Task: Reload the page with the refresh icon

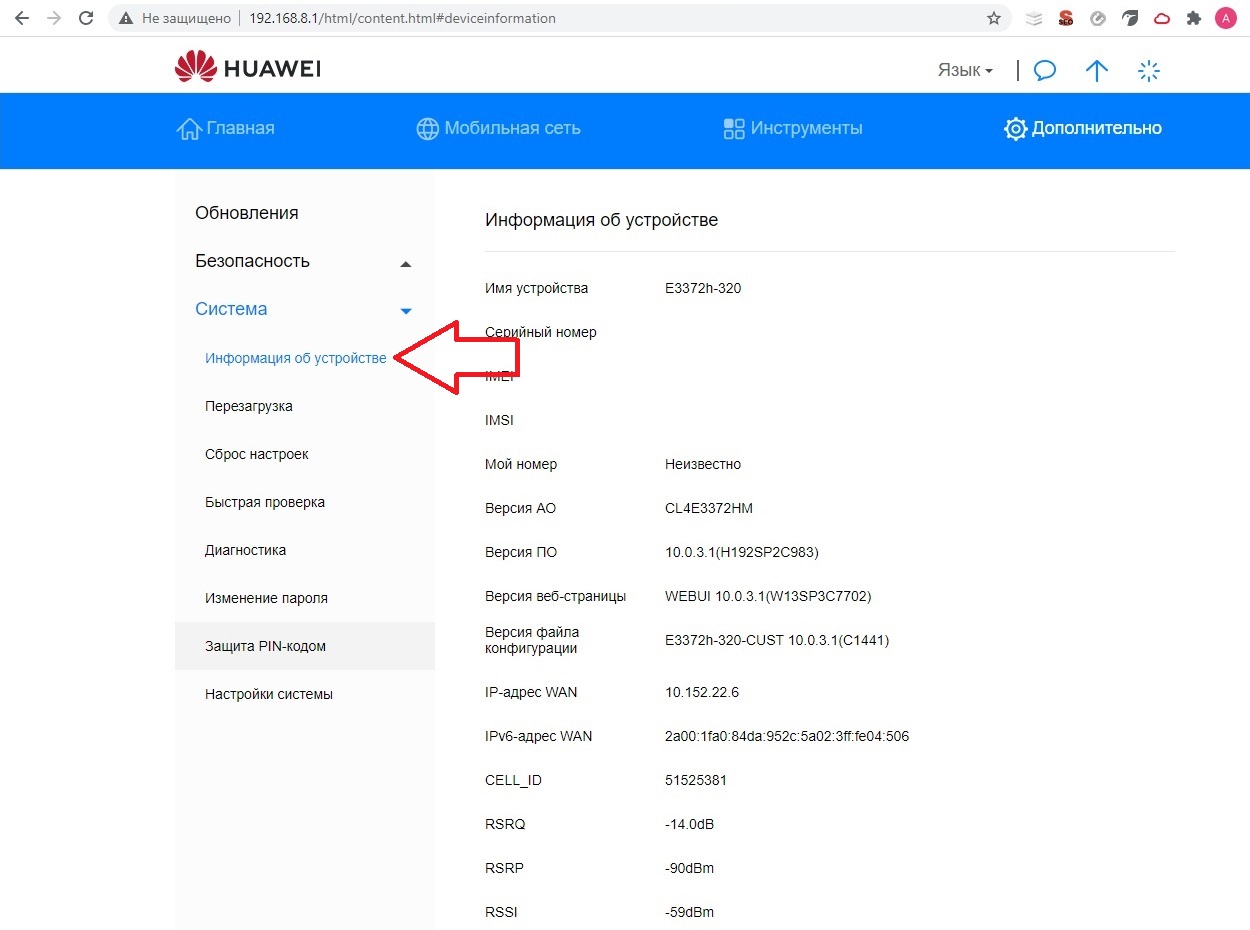Action: pyautogui.click(x=86, y=18)
